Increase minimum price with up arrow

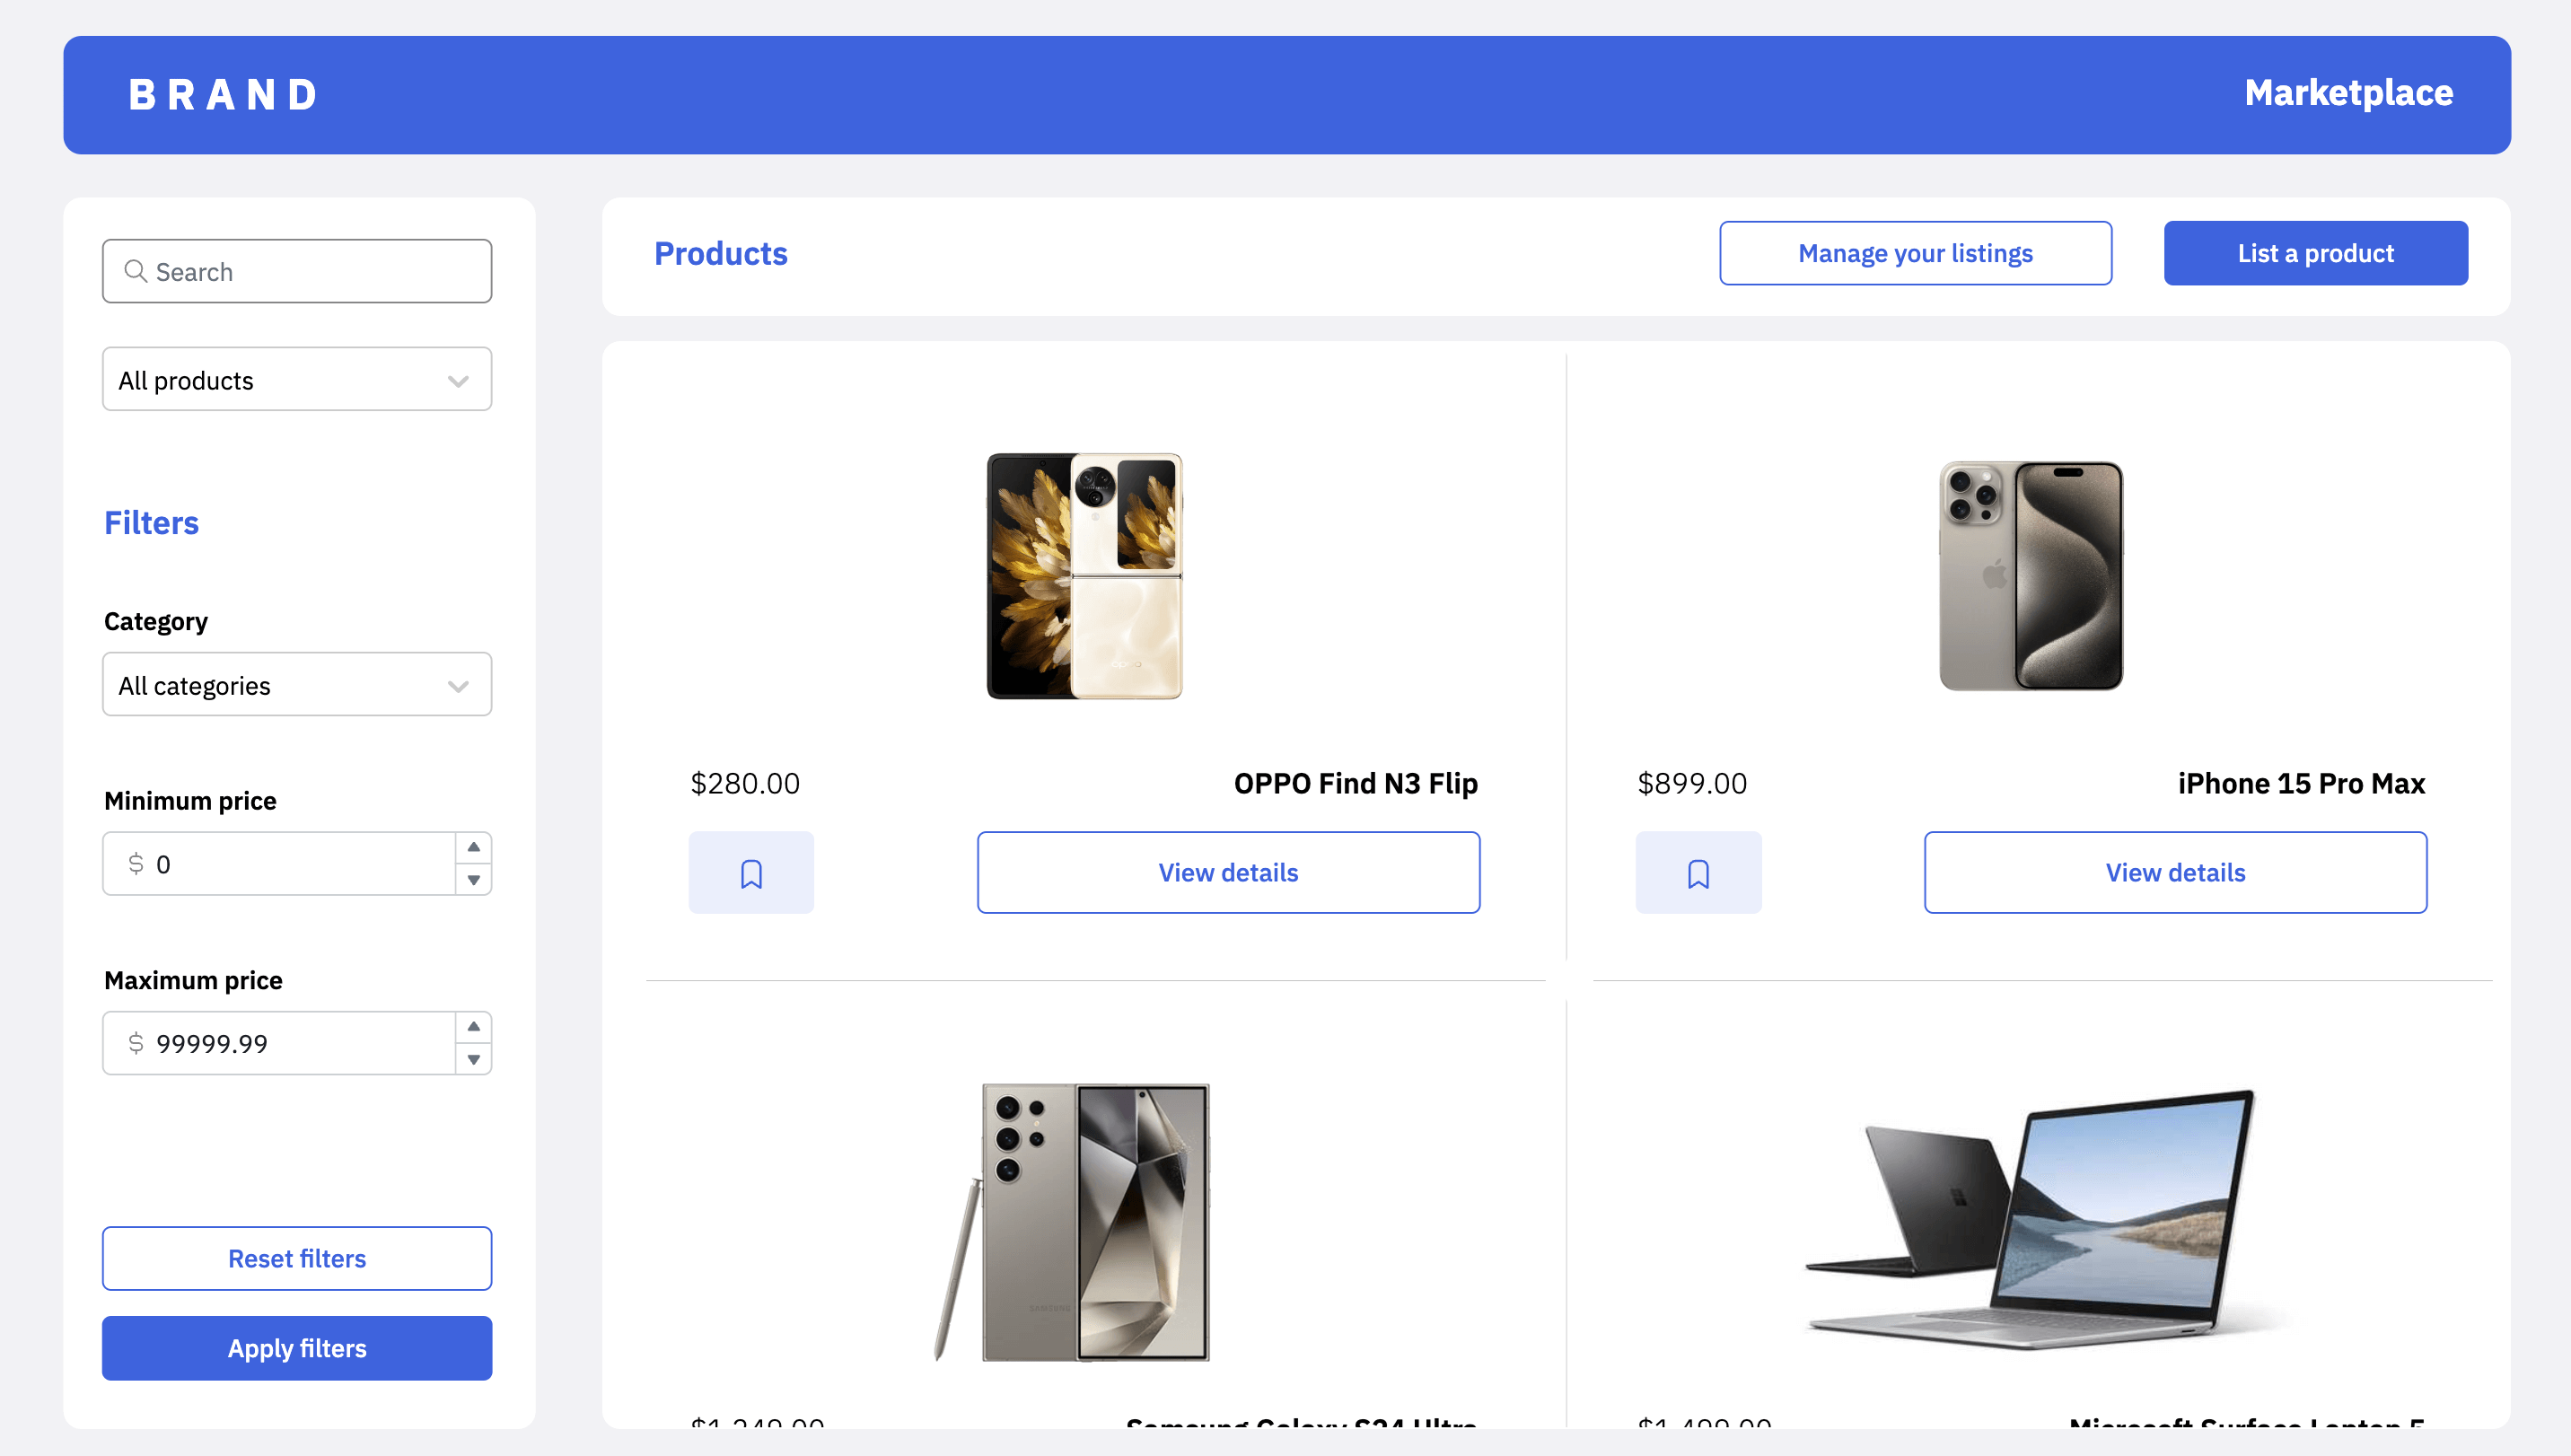click(474, 847)
